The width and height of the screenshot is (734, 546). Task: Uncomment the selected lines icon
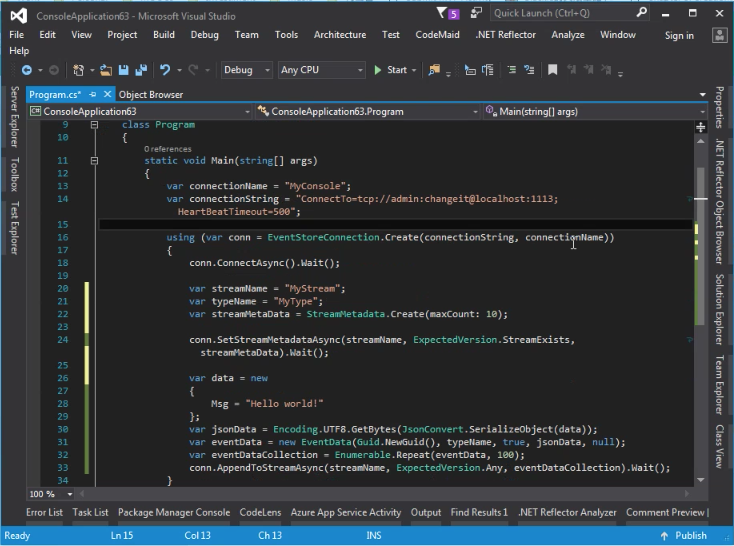[x=529, y=70]
